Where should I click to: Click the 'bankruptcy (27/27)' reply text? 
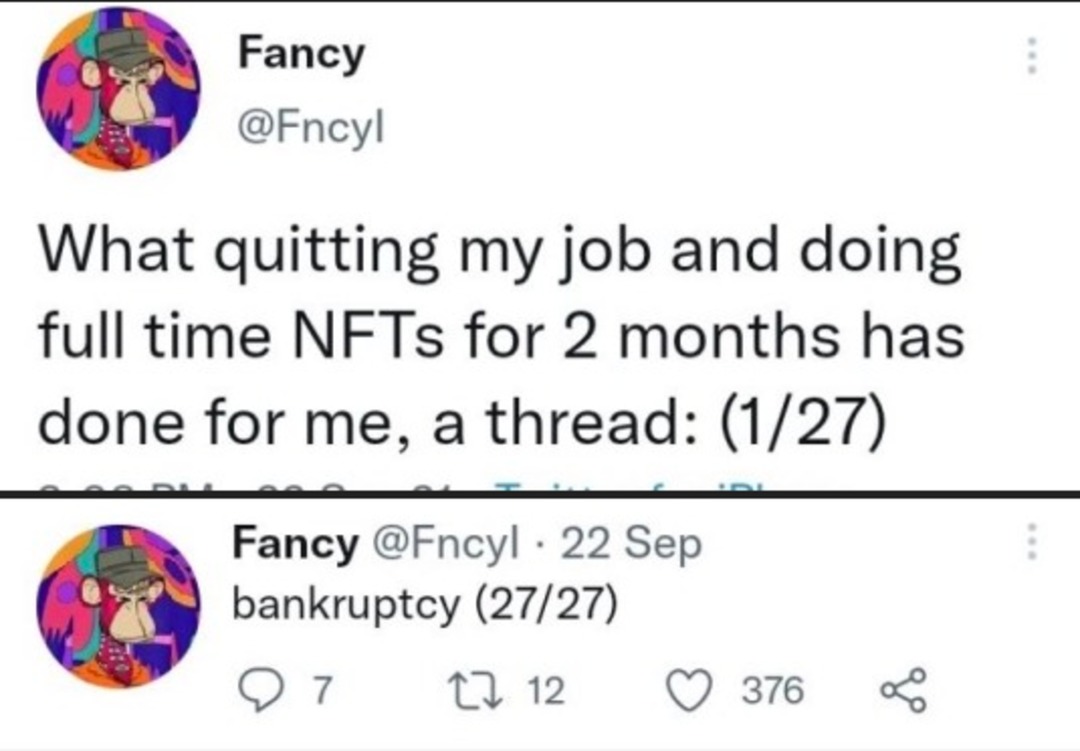tap(423, 604)
